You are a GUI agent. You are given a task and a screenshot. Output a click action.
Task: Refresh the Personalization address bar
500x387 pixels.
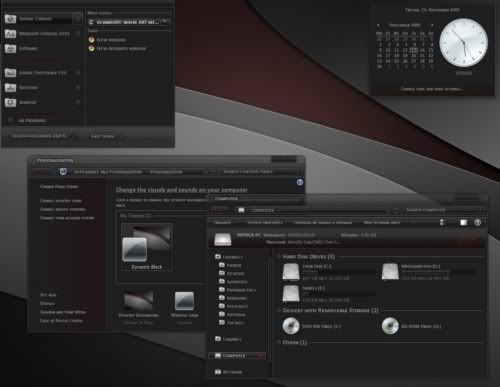pos(213,172)
